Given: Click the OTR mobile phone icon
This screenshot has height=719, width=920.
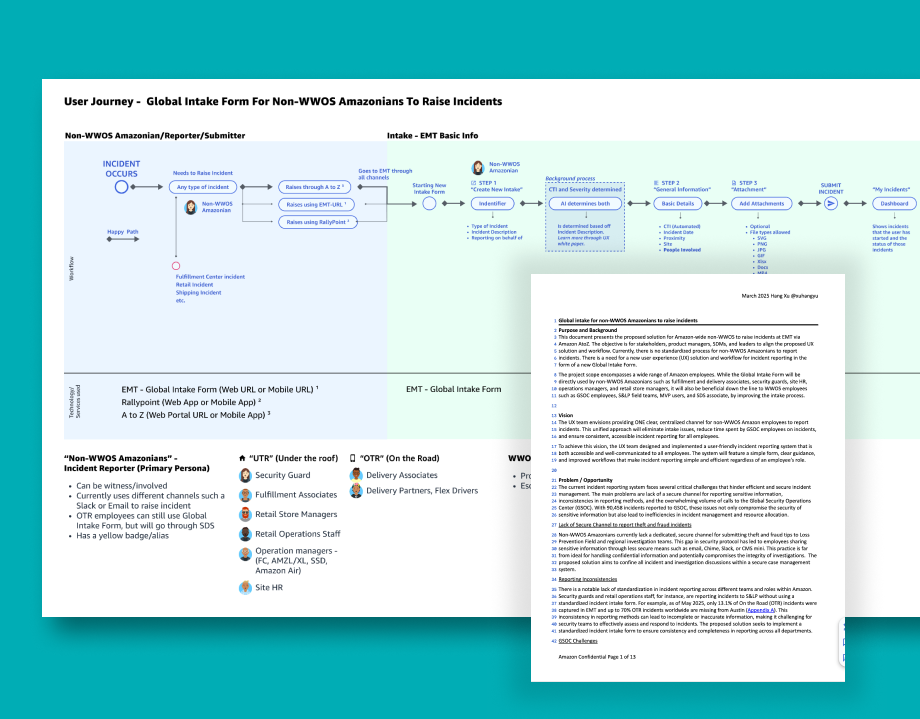Looking at the screenshot, I should [353, 458].
